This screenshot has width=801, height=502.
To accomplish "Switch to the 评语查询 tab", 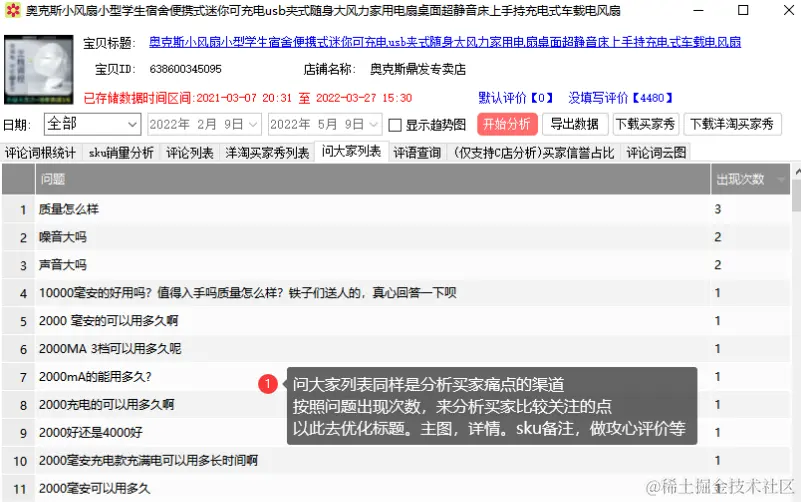I will (417, 153).
